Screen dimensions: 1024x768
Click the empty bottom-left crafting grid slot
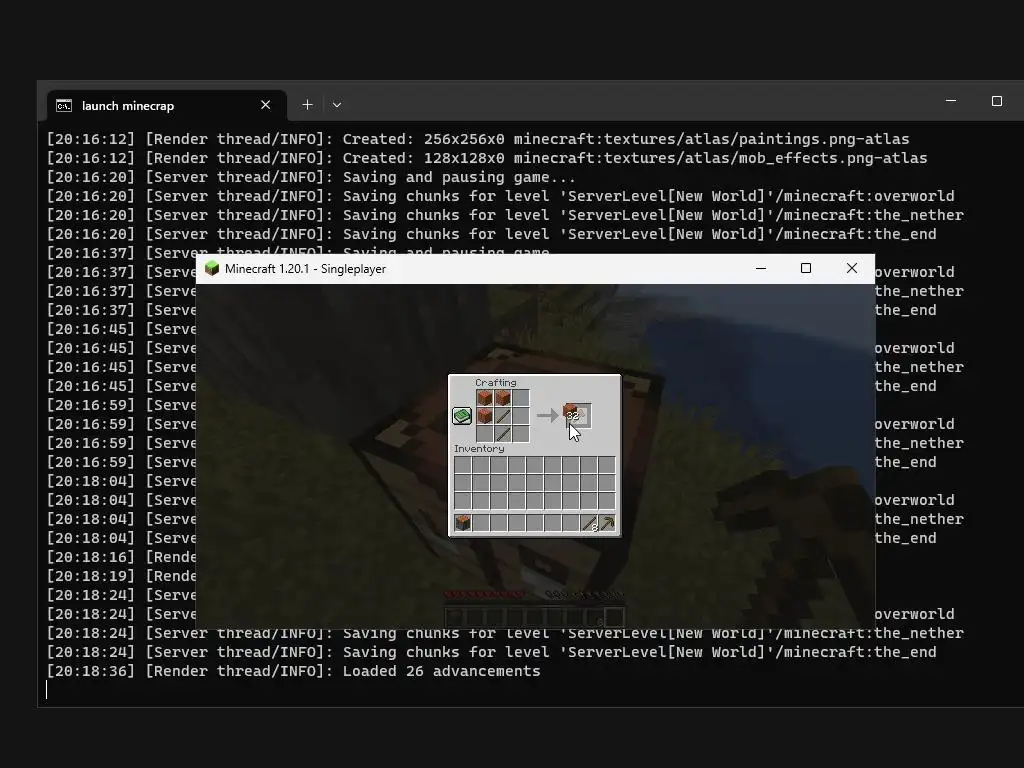[x=484, y=434]
